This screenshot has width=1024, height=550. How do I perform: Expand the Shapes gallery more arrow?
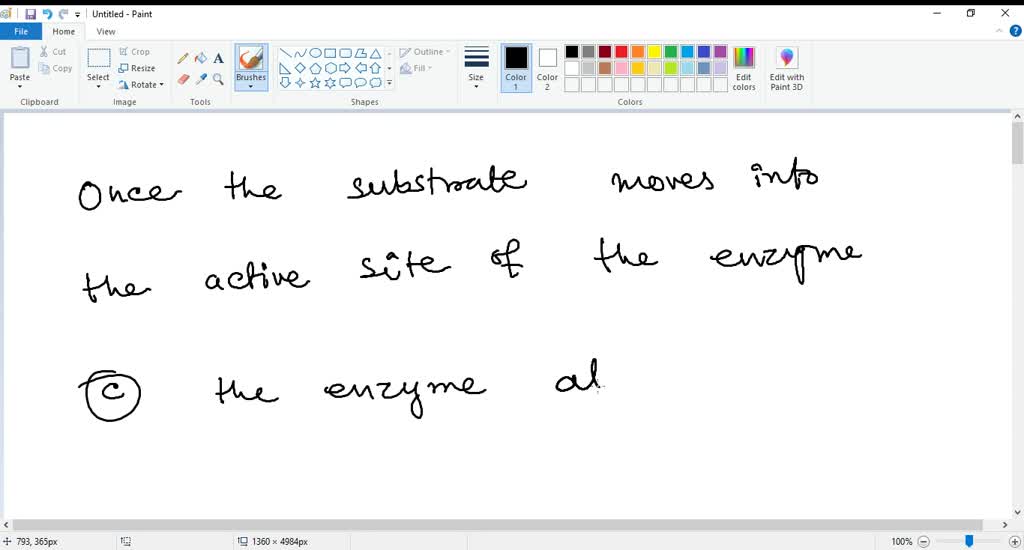[x=389, y=83]
